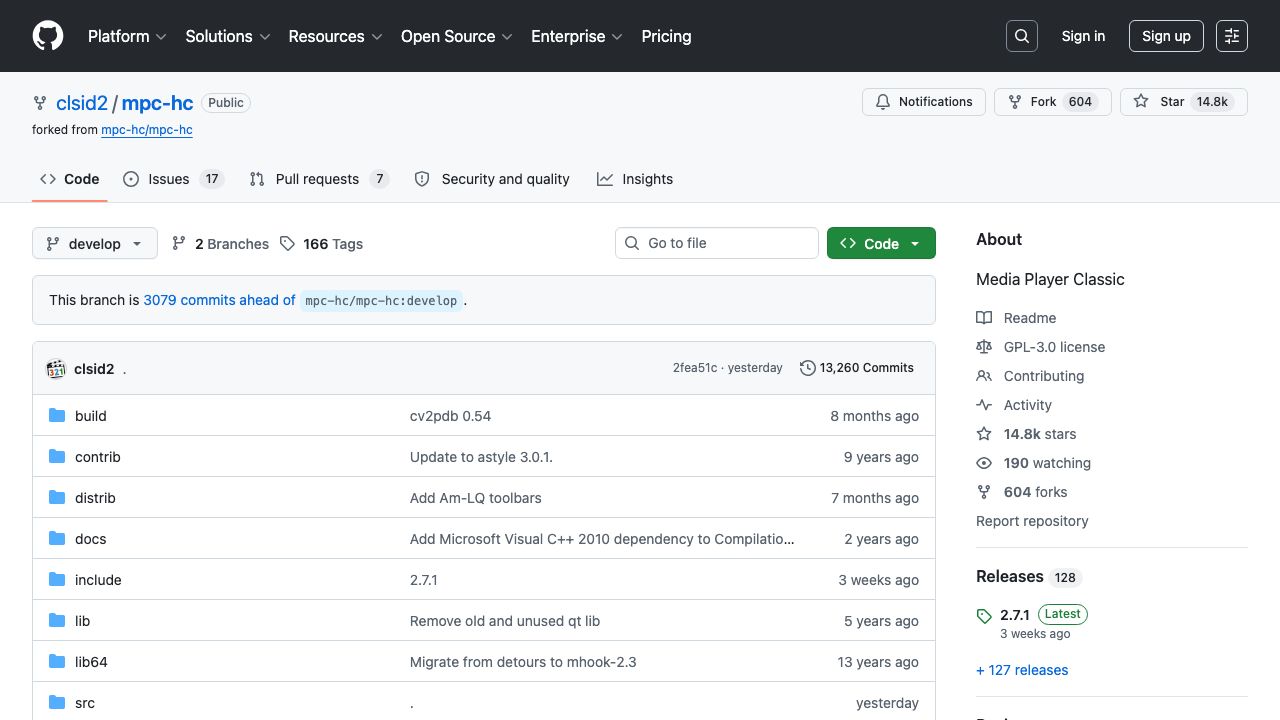Image resolution: width=1280 pixels, height=720 pixels.
Task: Expand the Solutions menu
Action: [x=228, y=36]
